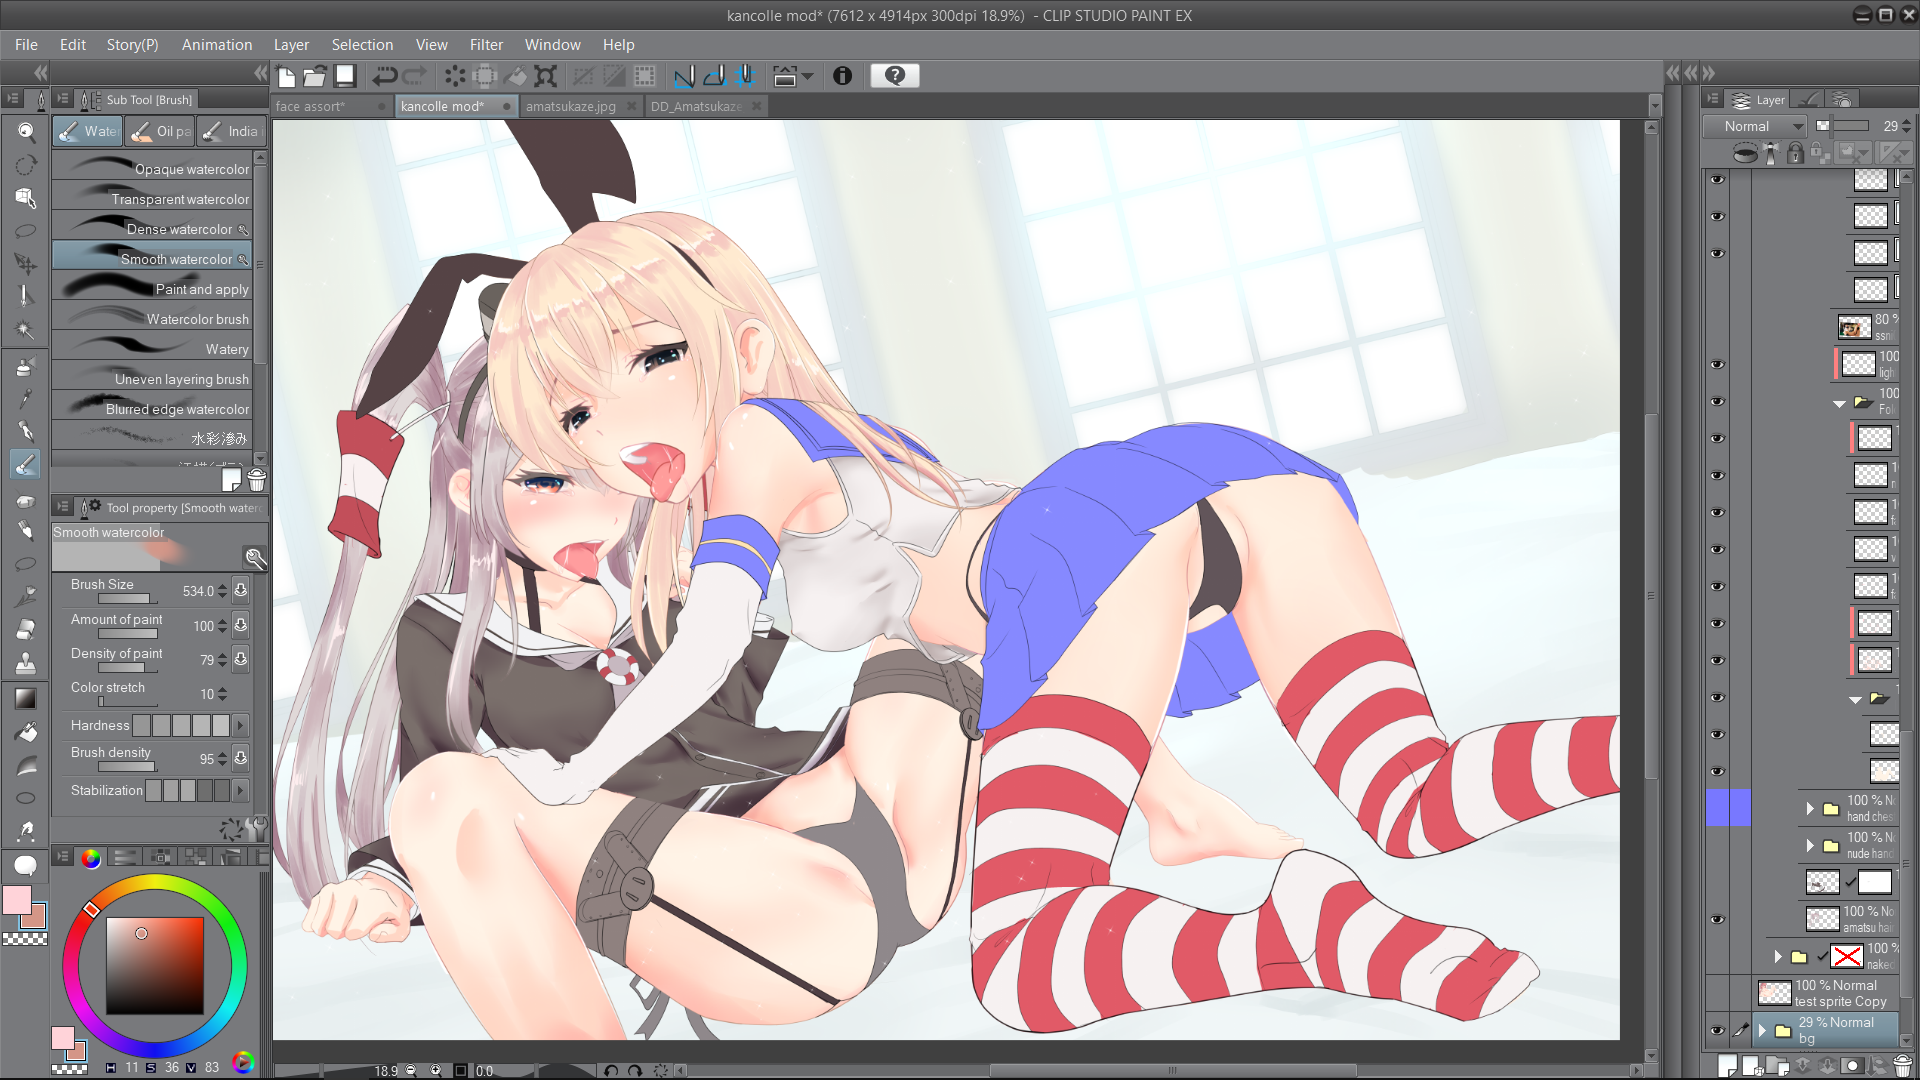Select the Eyedropper tool
The height and width of the screenshot is (1080, 1920).
pyautogui.click(x=26, y=398)
